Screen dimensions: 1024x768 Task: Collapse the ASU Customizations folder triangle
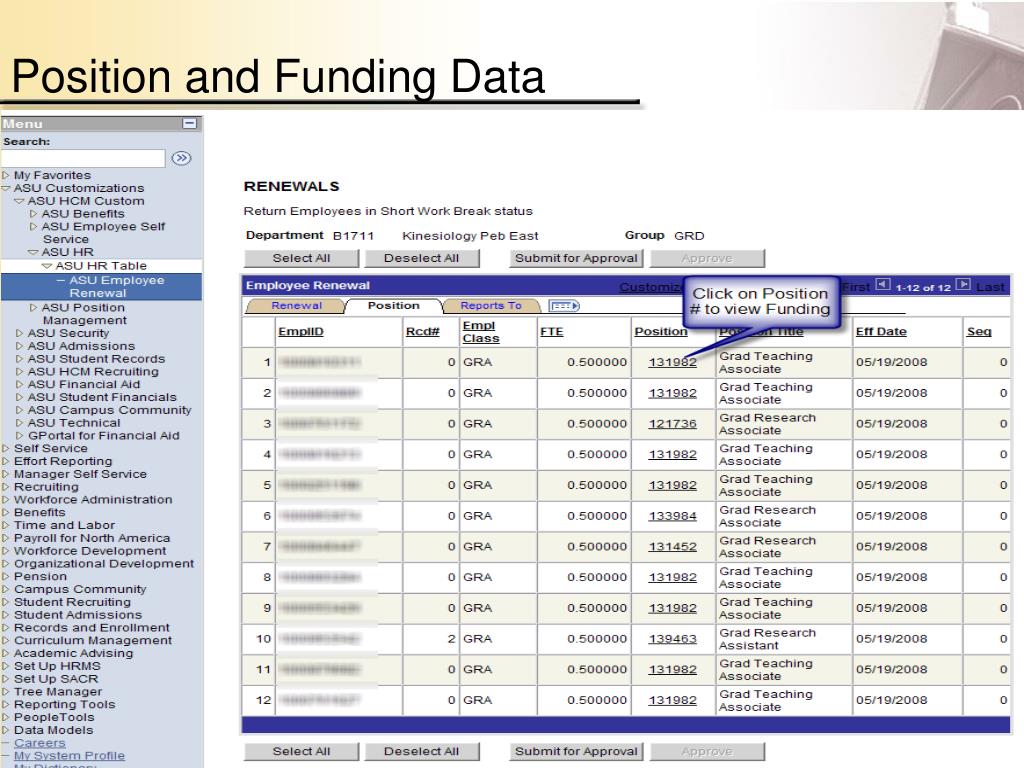[6, 188]
